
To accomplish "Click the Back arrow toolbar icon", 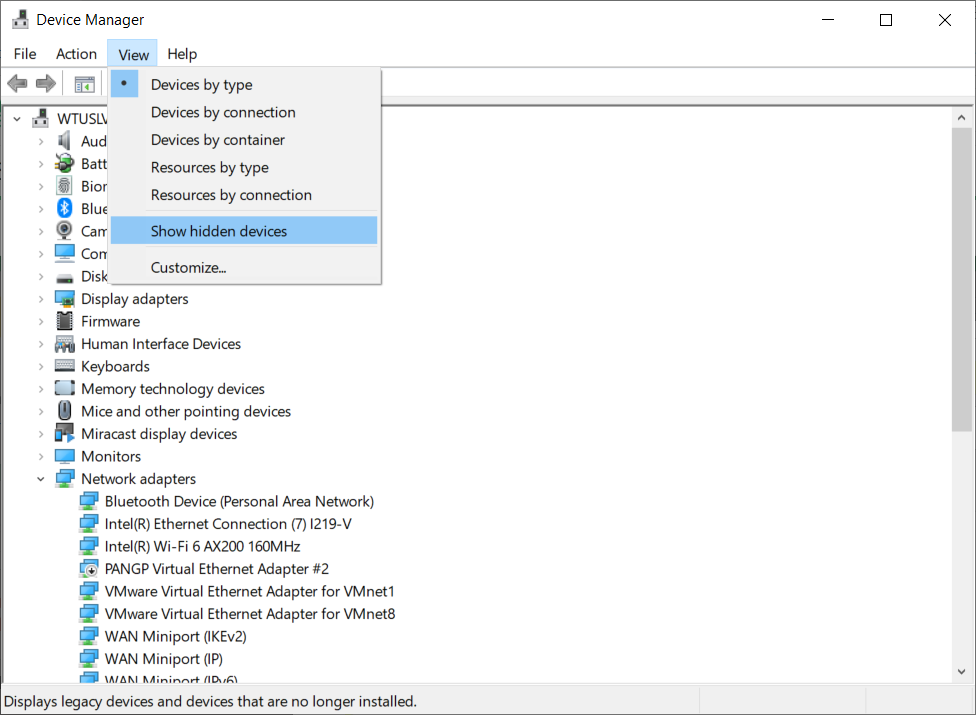I will click(x=17, y=83).
